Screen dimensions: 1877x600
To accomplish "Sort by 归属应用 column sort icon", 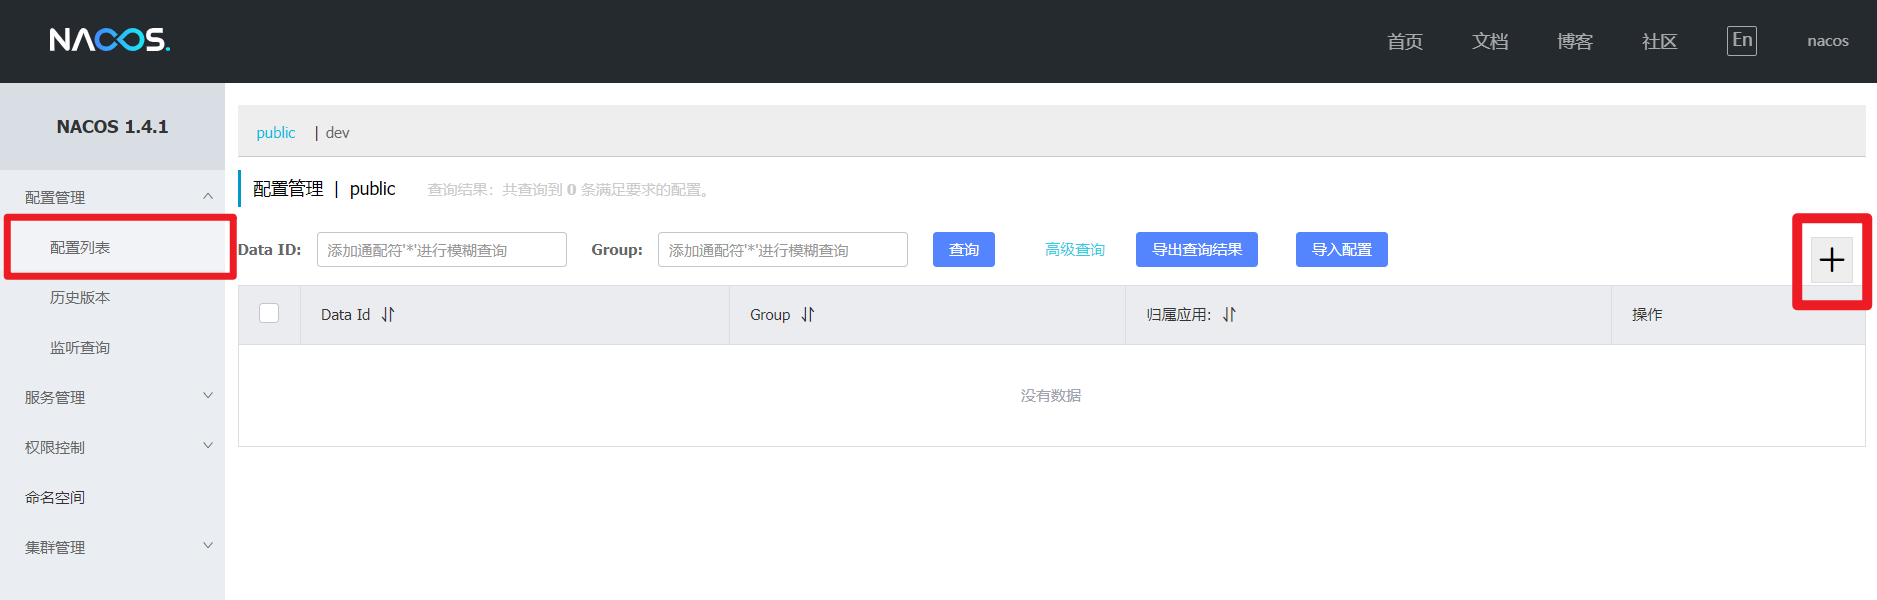I will click(1229, 315).
